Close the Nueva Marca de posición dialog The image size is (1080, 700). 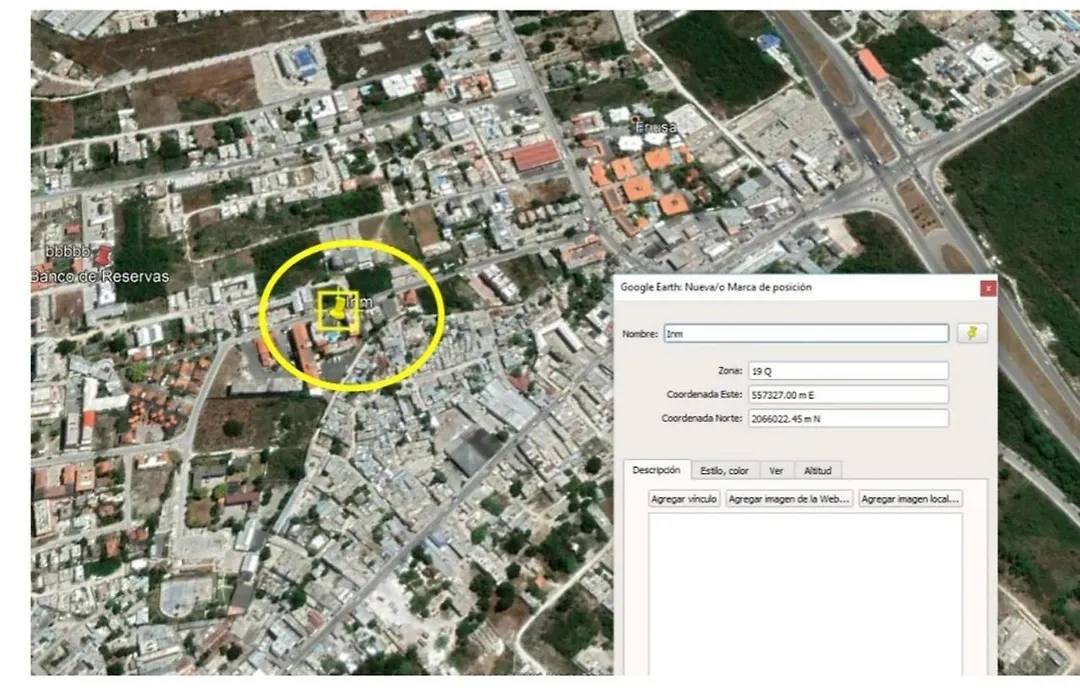[x=988, y=288]
